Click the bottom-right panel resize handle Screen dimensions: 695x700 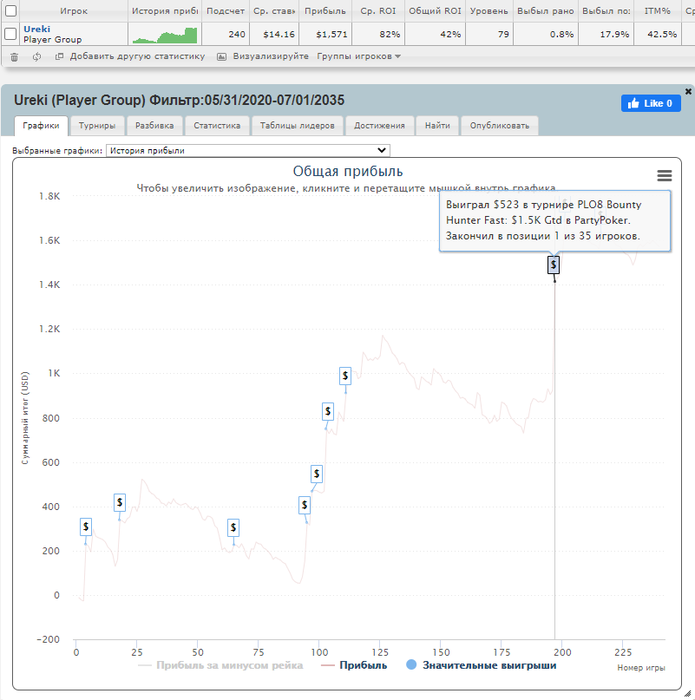[688, 693]
